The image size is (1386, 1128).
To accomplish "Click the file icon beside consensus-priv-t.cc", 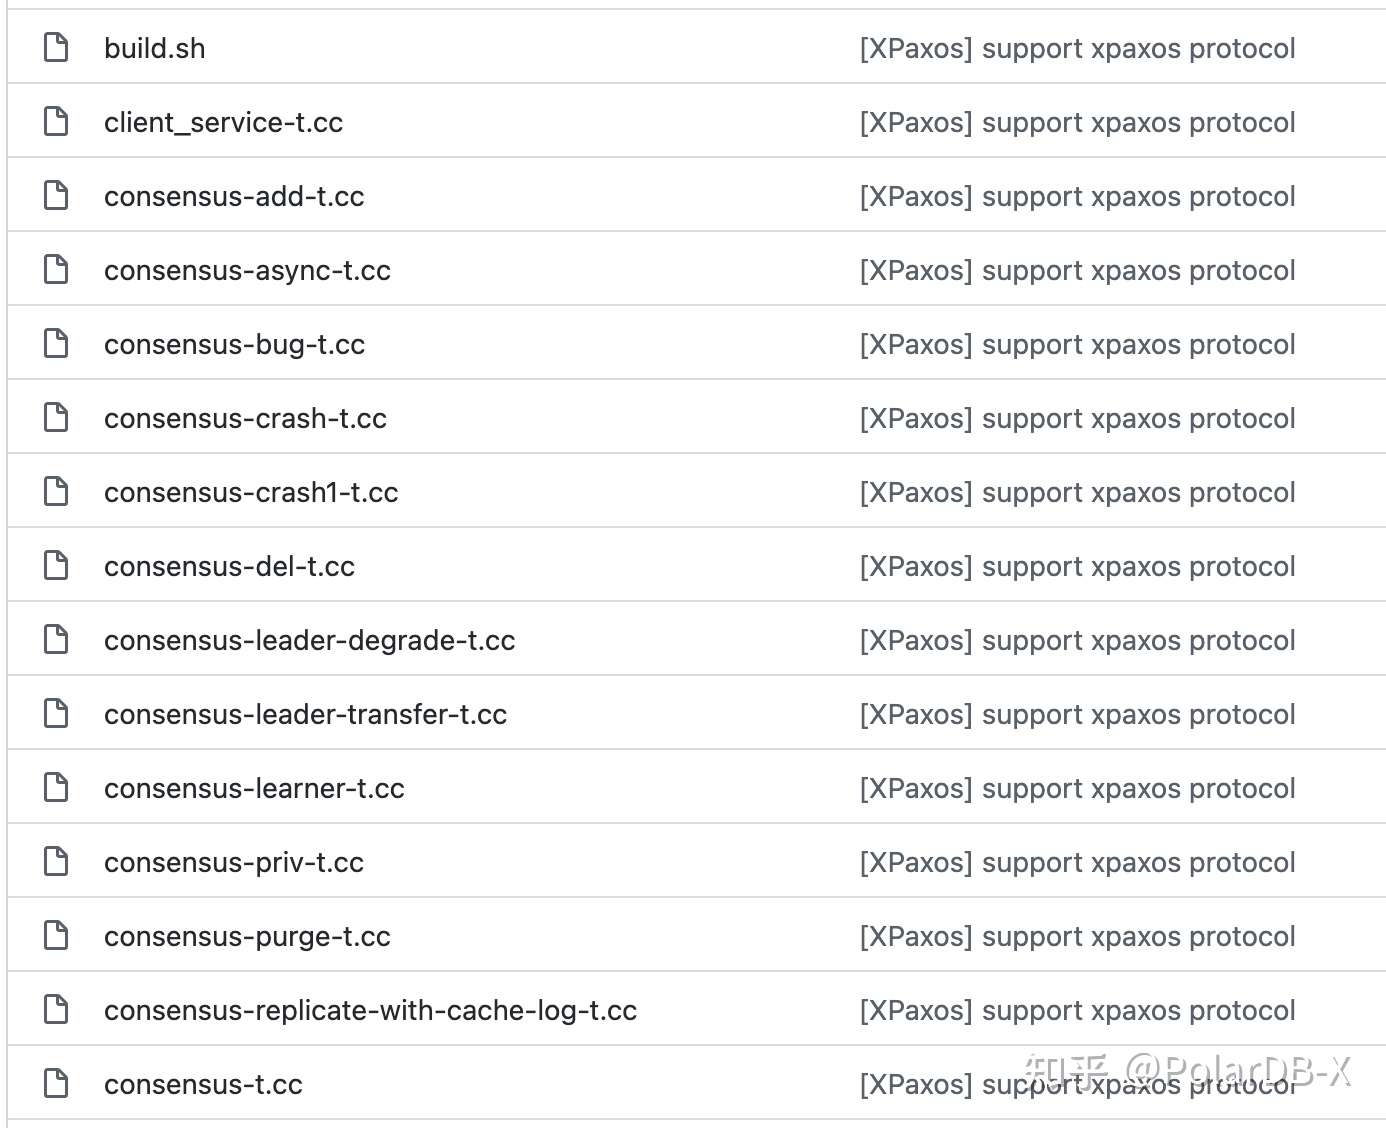I will (57, 861).
